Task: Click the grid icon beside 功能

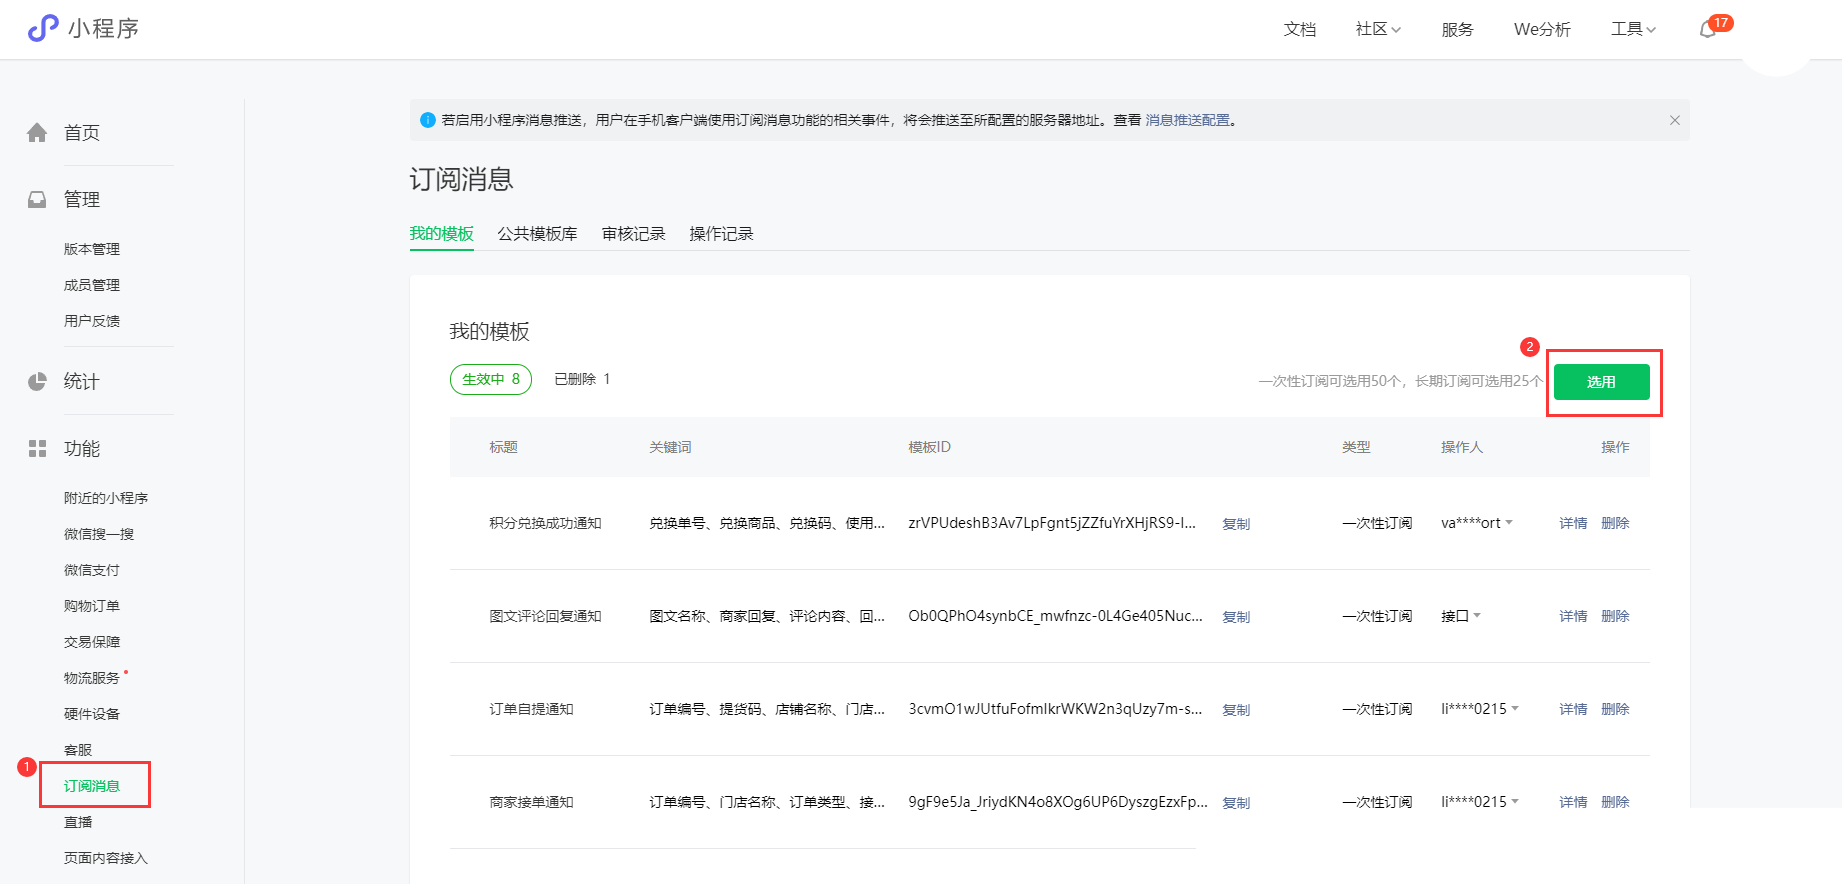Action: (37, 449)
